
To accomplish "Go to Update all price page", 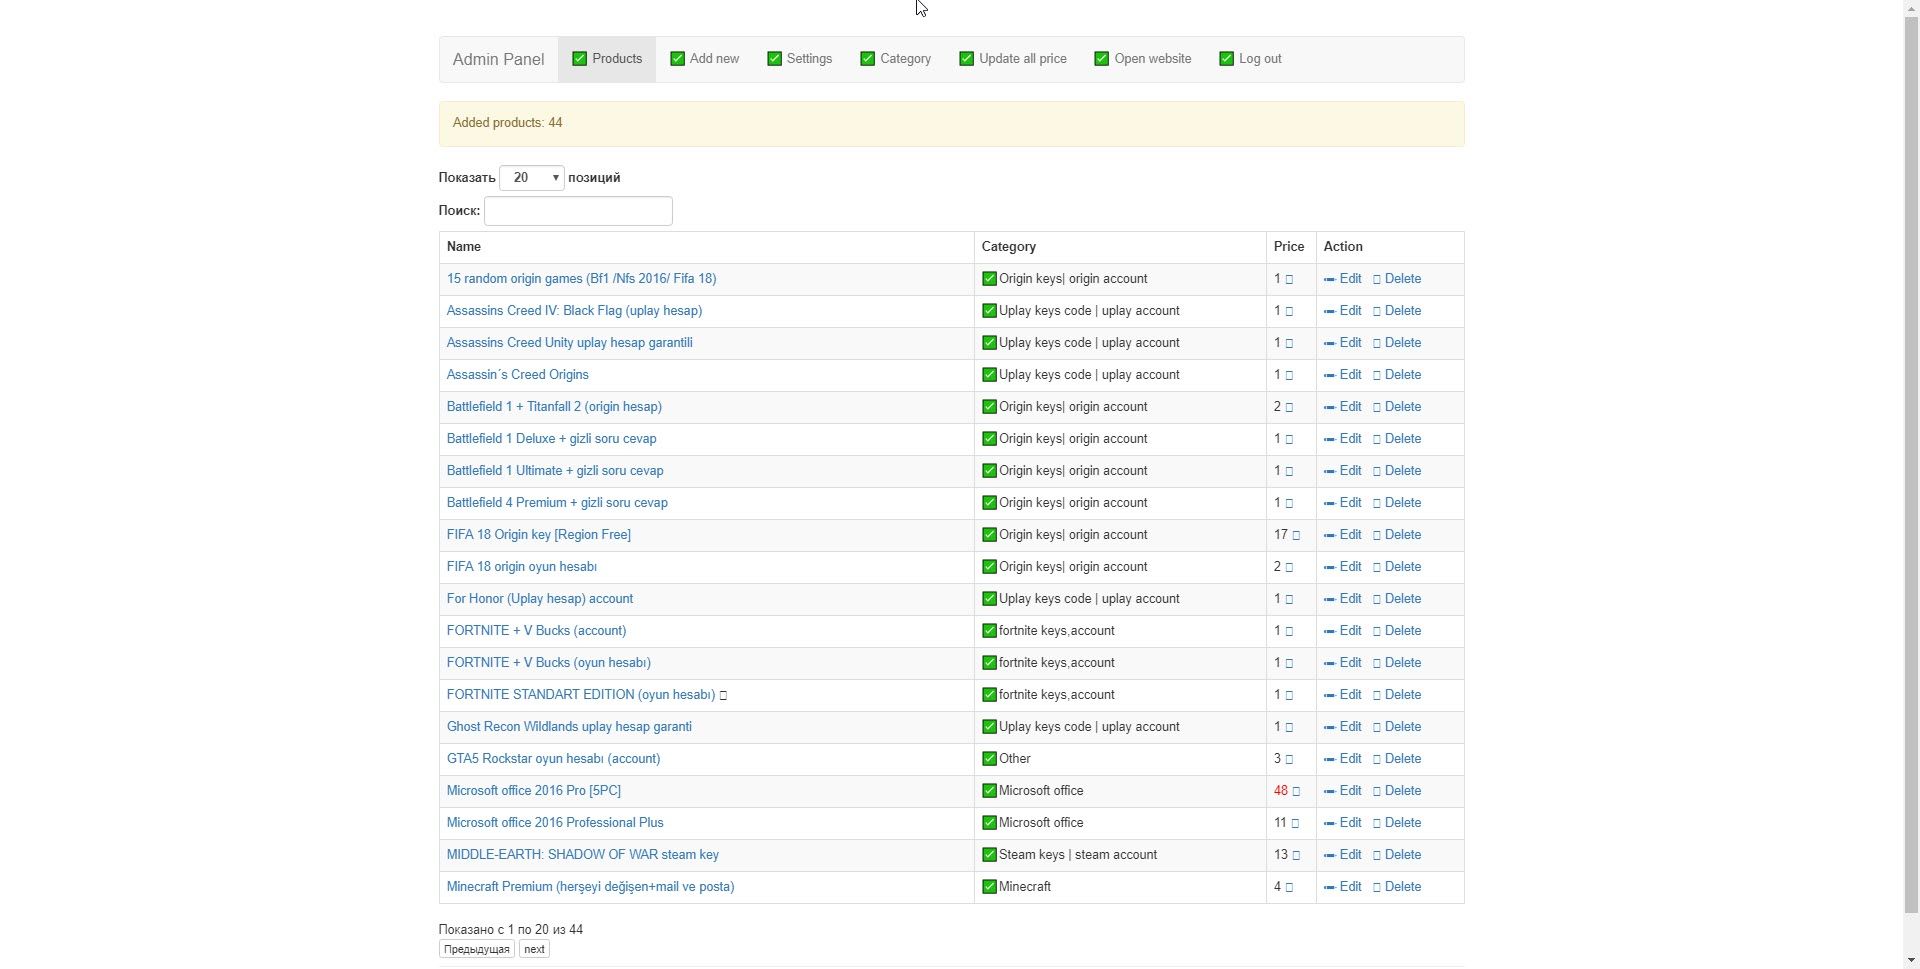I will point(1022,59).
